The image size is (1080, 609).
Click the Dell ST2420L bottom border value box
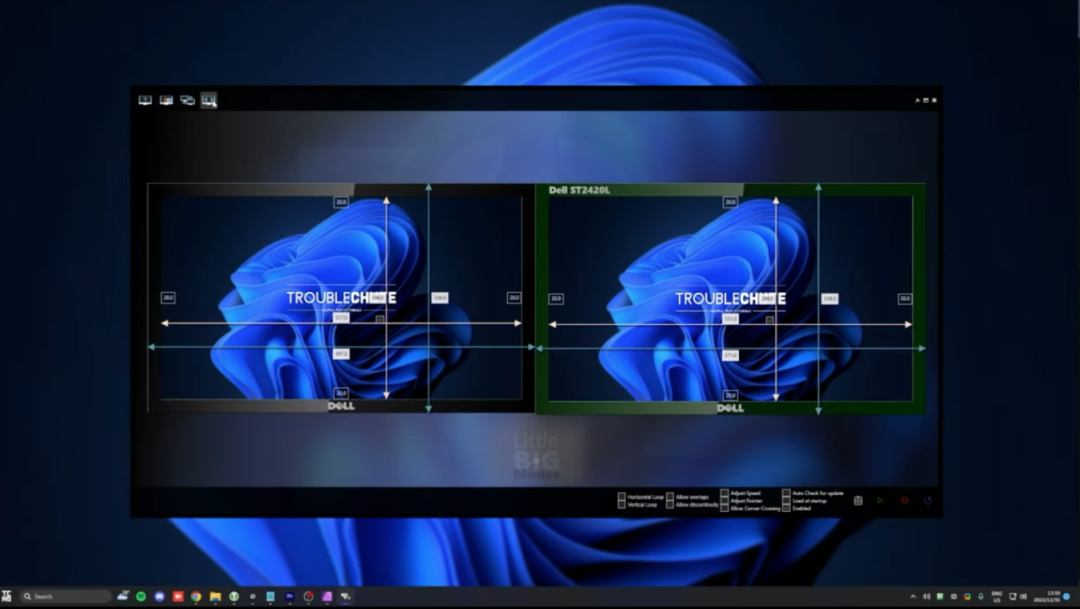point(730,395)
